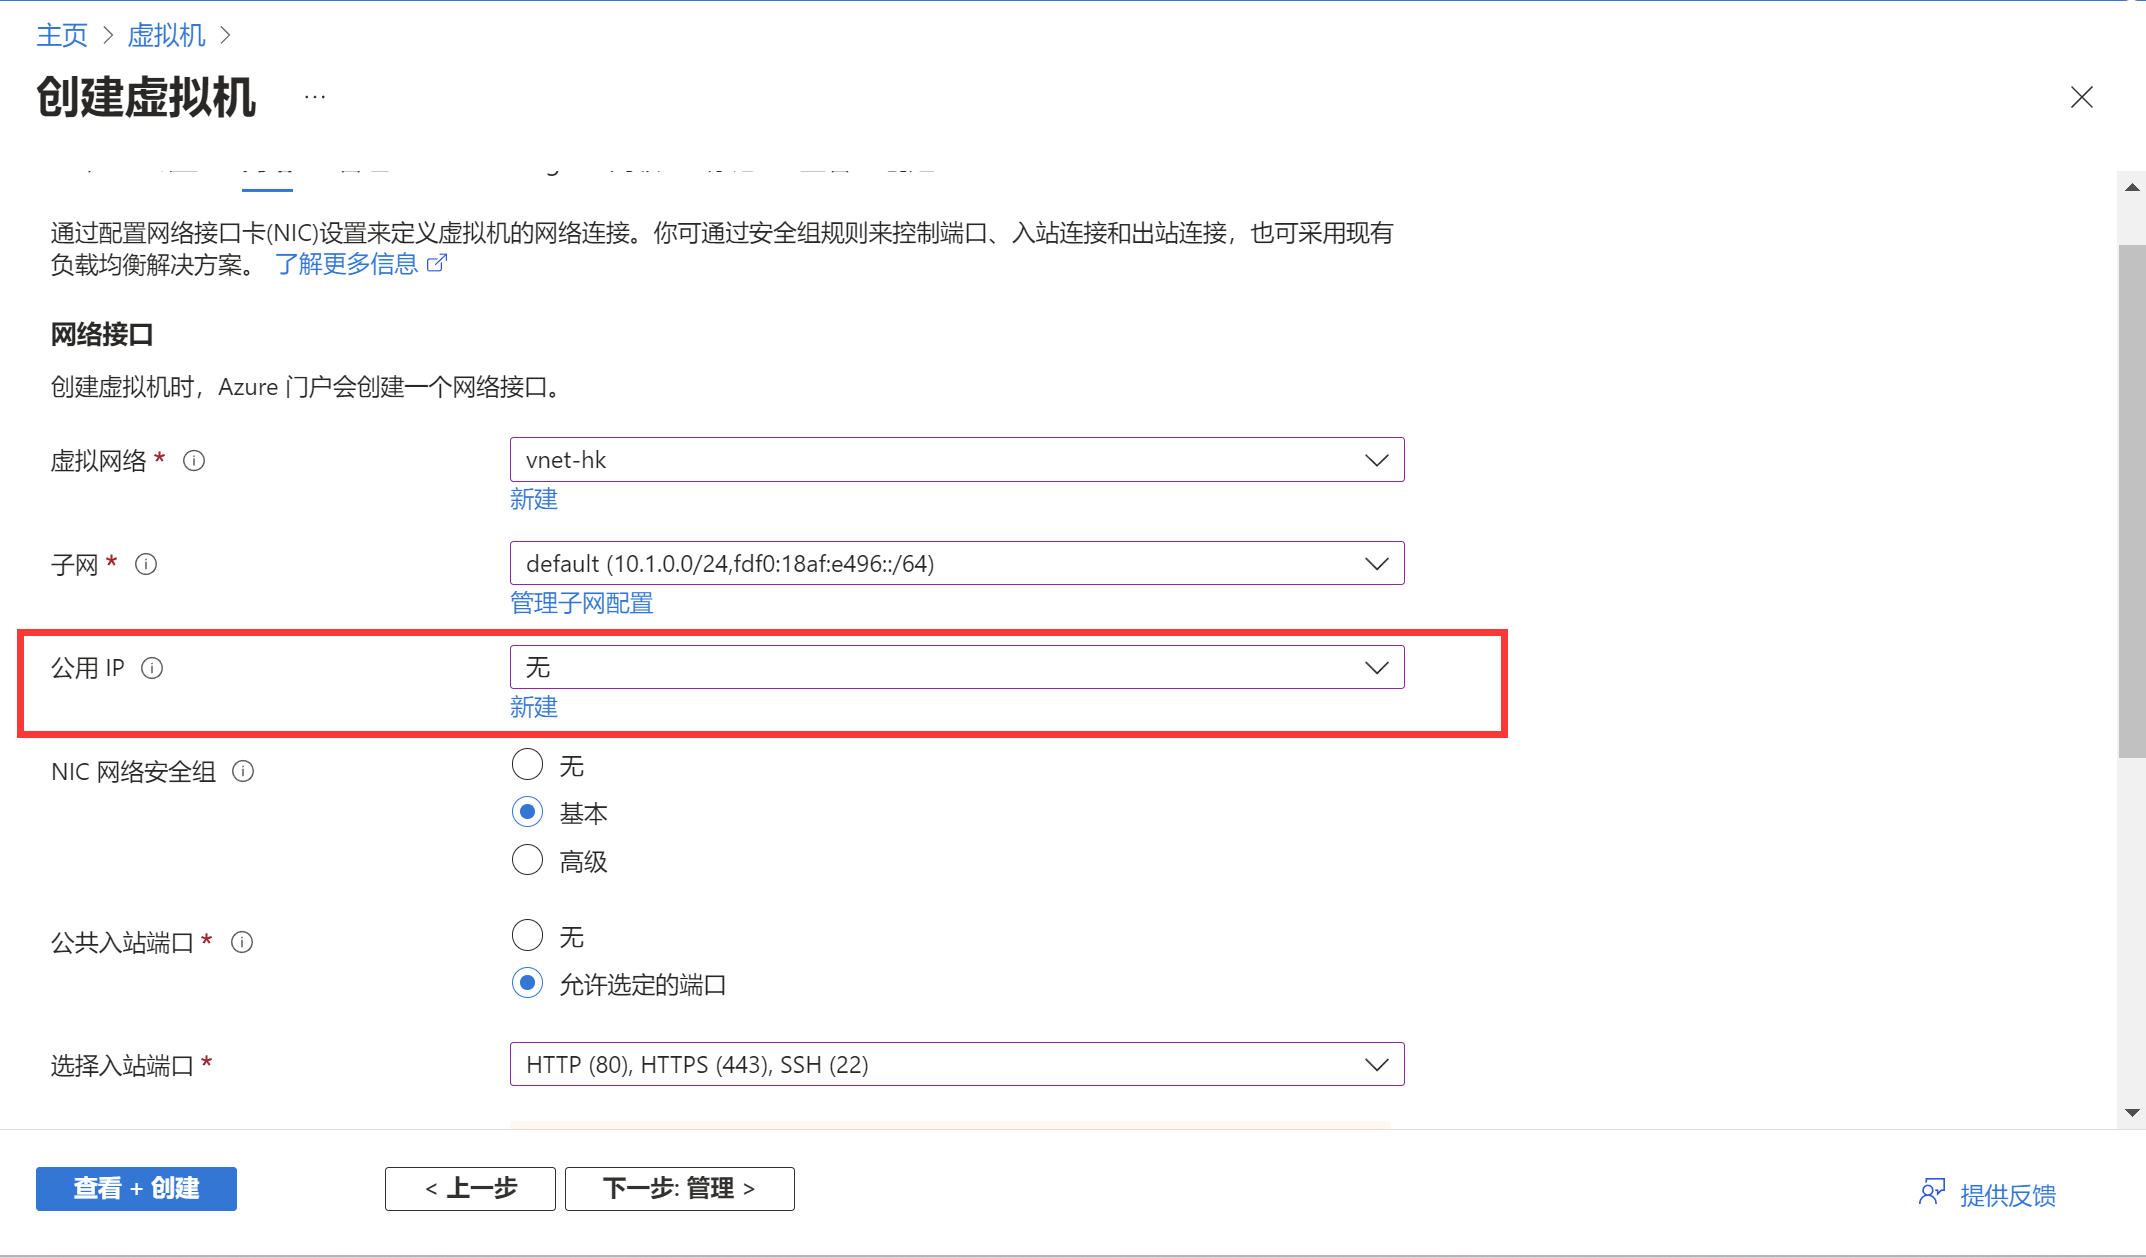
Task: Click info icon beside 公用 IP label
Action: click(152, 668)
